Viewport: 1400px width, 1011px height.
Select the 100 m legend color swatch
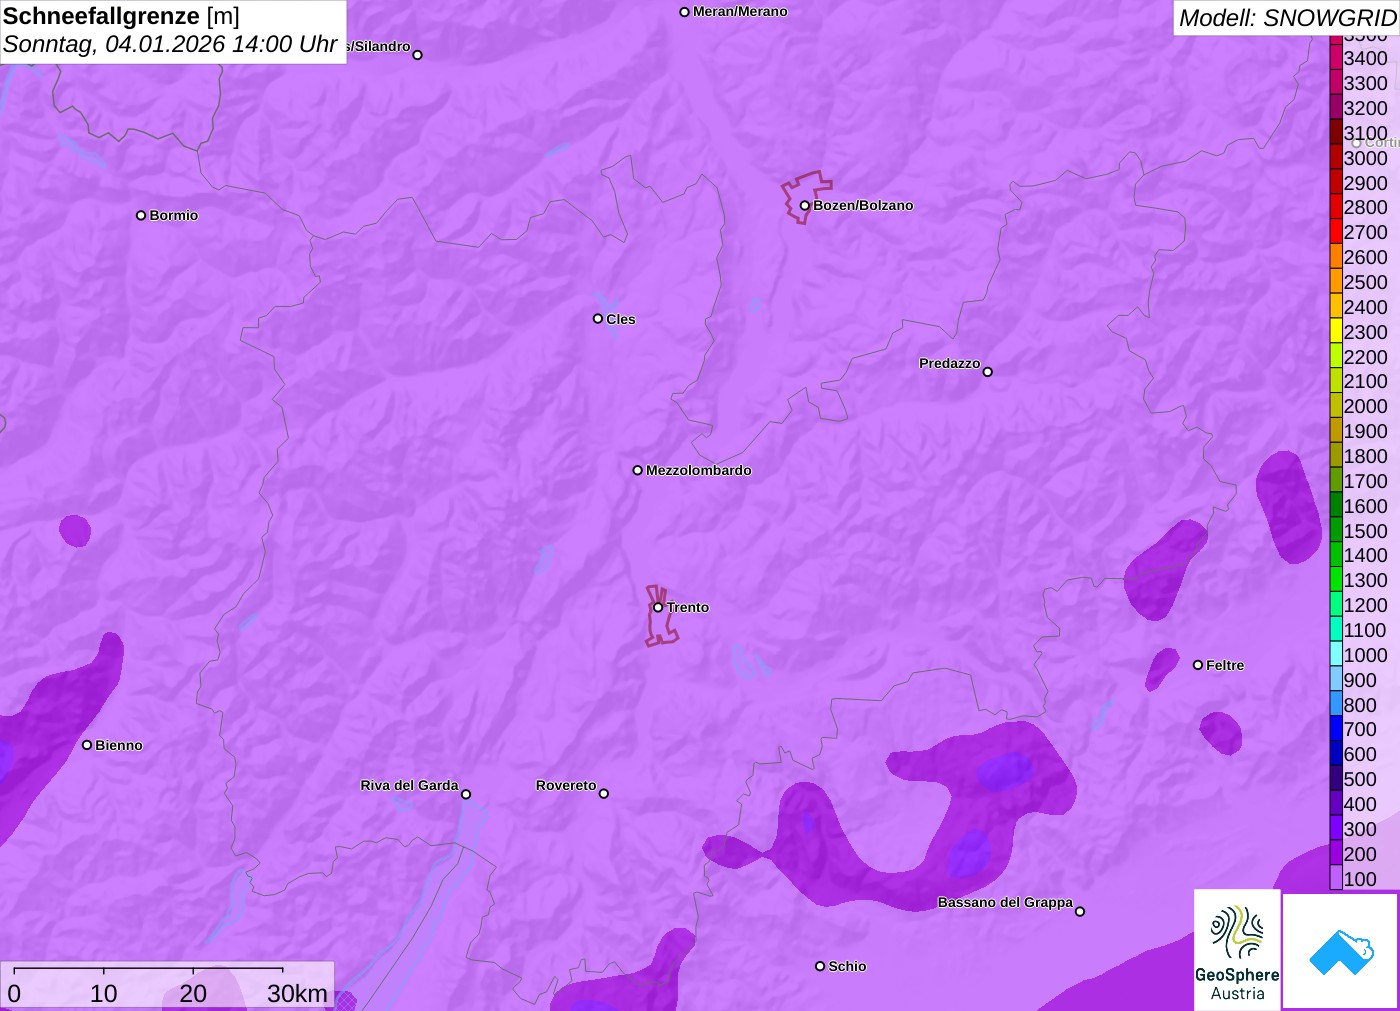(x=1336, y=878)
